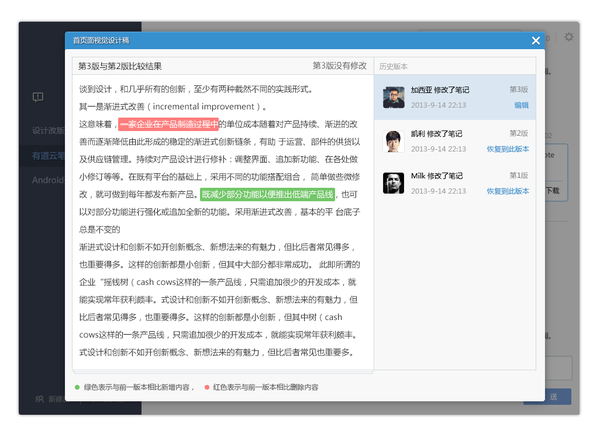The image size is (600, 437).
Task: Click the 第1版 version label
Action: pos(518,175)
